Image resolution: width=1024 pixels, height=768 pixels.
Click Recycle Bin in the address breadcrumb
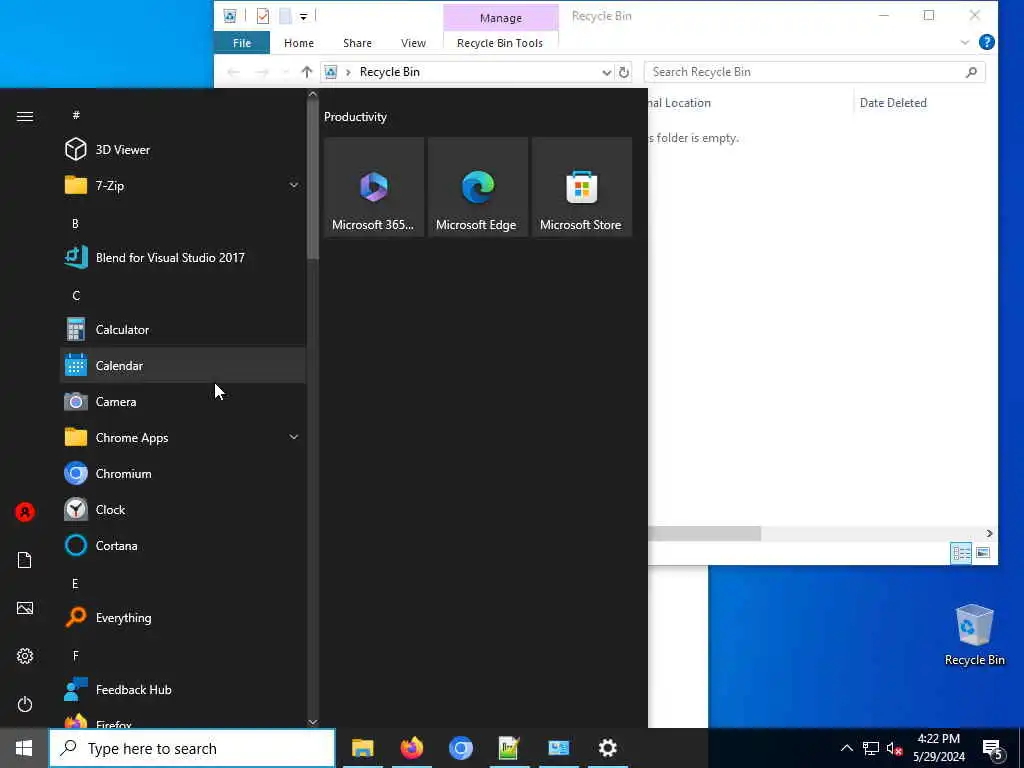[x=390, y=72]
